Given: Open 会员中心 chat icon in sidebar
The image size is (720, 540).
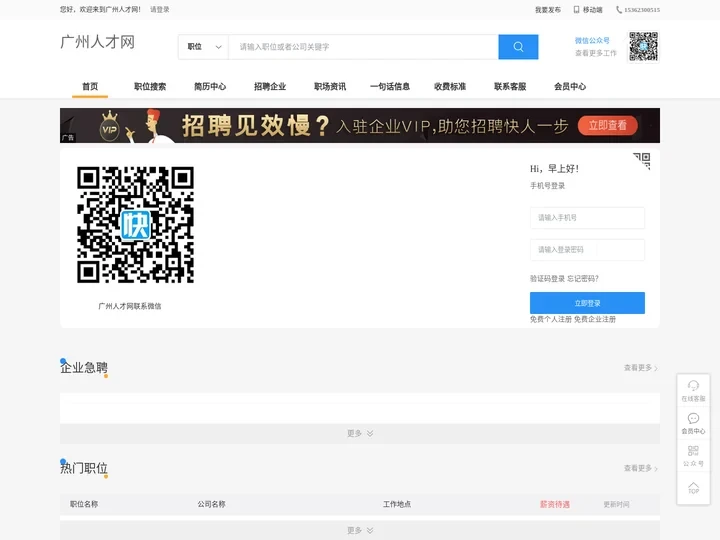Looking at the screenshot, I should [693, 423].
